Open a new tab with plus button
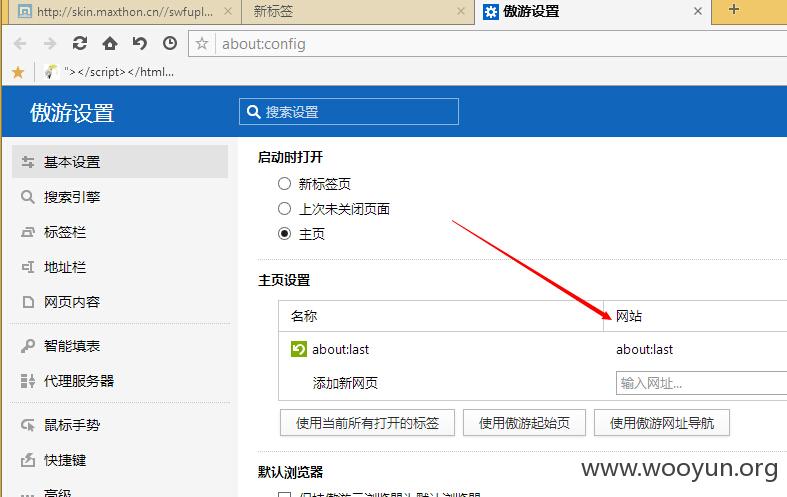The image size is (787, 497). [733, 10]
